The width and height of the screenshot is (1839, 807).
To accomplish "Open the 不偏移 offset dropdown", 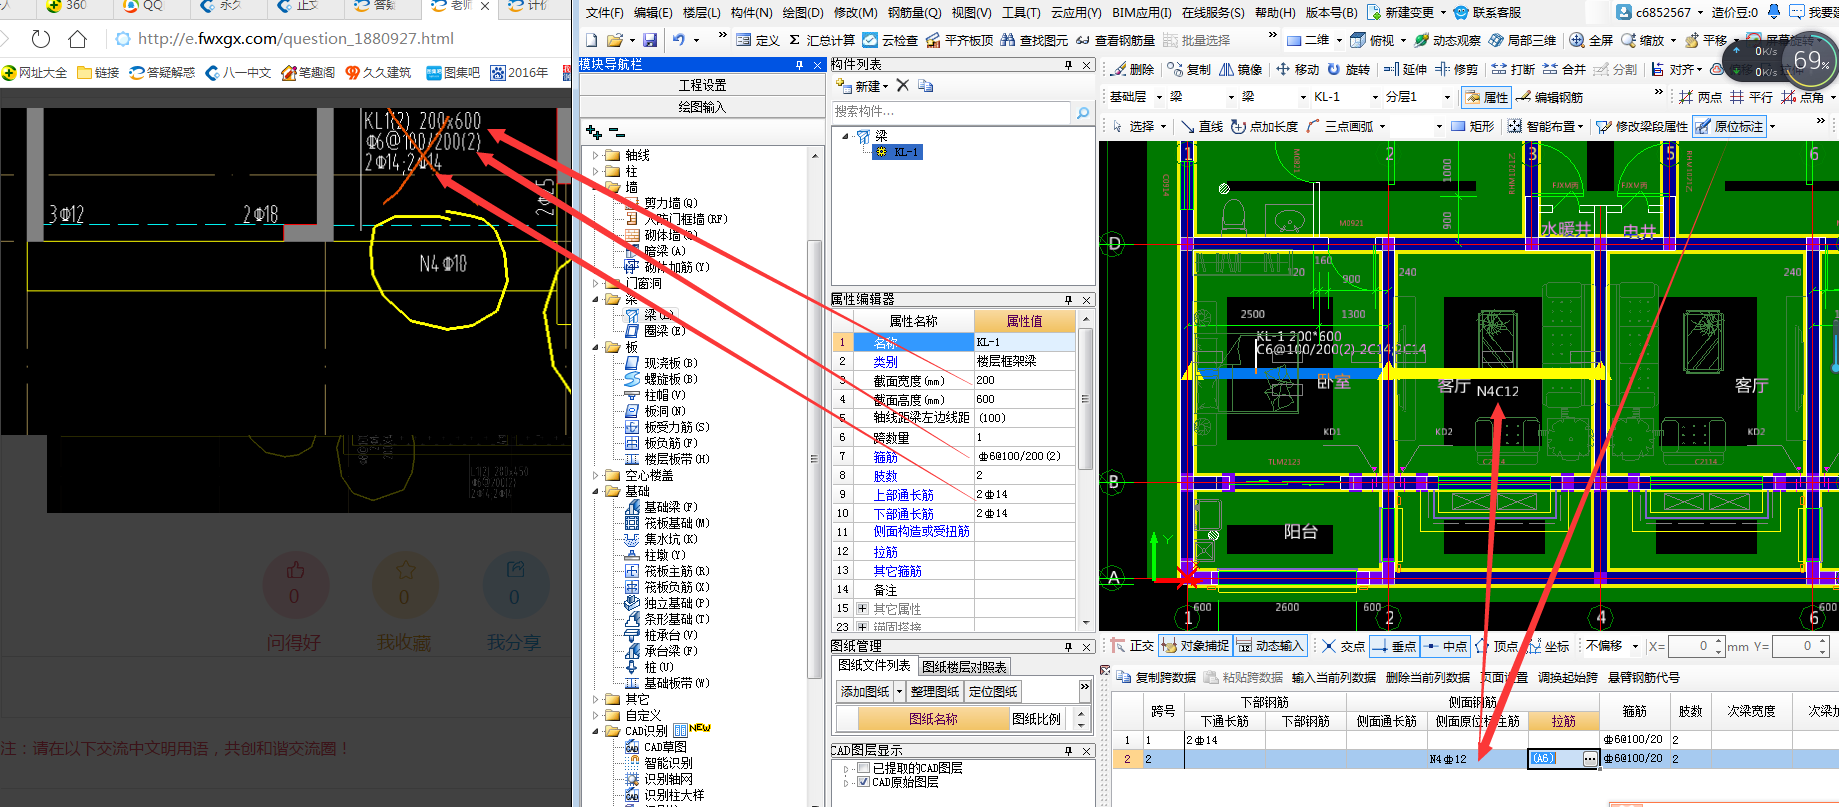I will (x=1635, y=646).
